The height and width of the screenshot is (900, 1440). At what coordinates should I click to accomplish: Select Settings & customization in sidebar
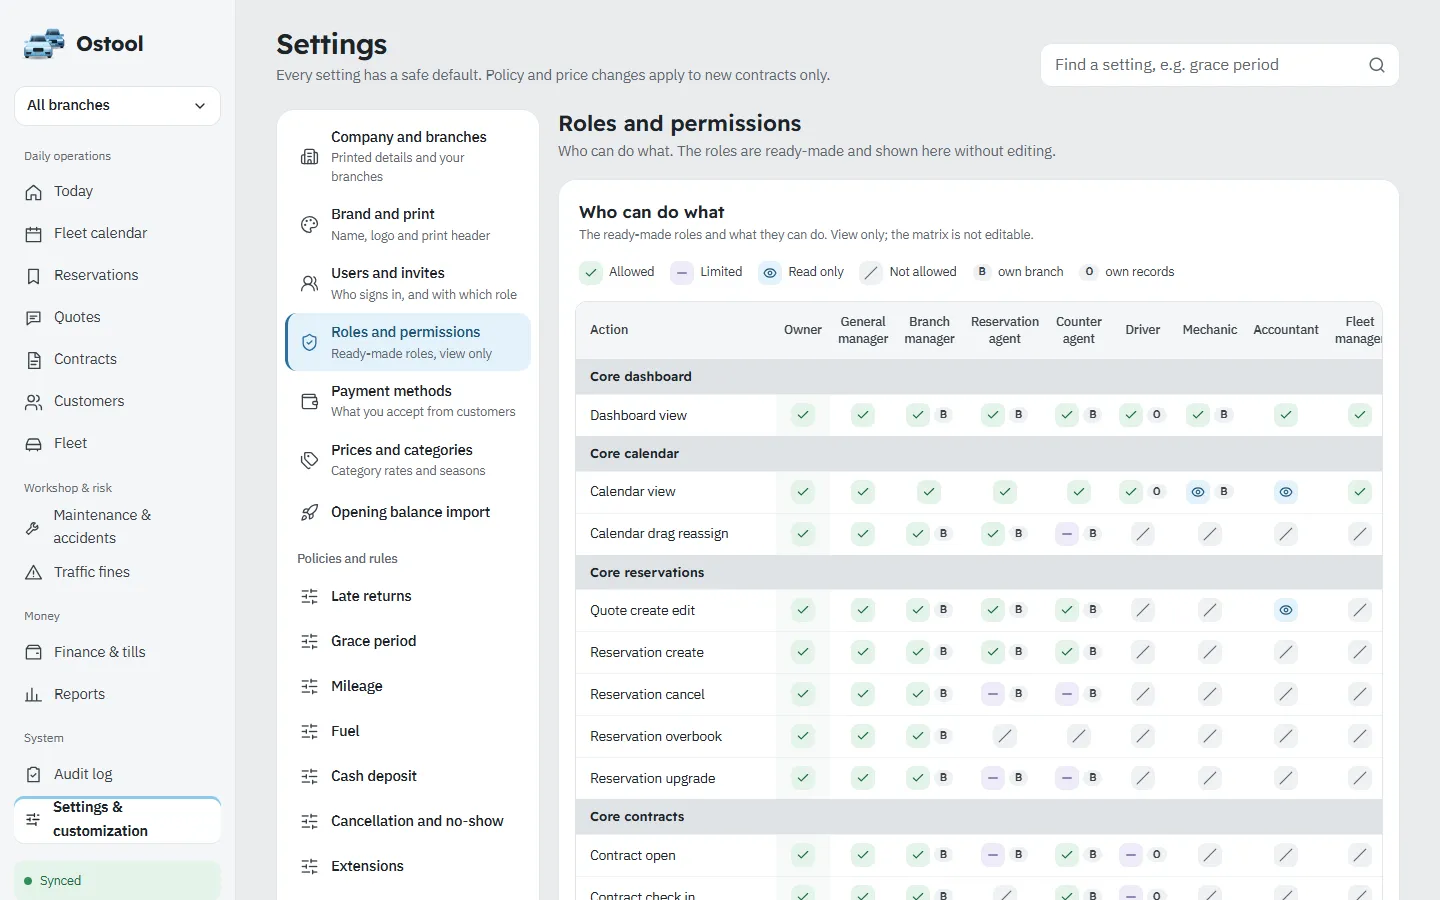[118, 820]
